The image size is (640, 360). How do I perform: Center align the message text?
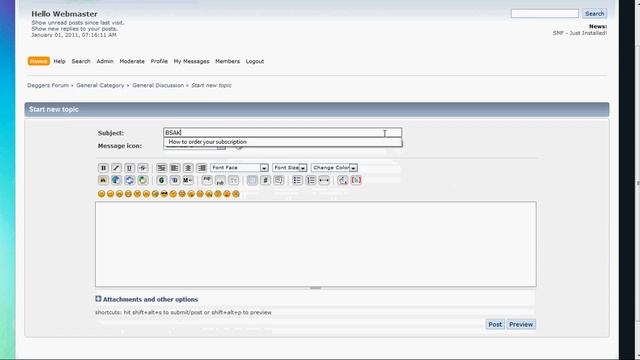click(188, 168)
